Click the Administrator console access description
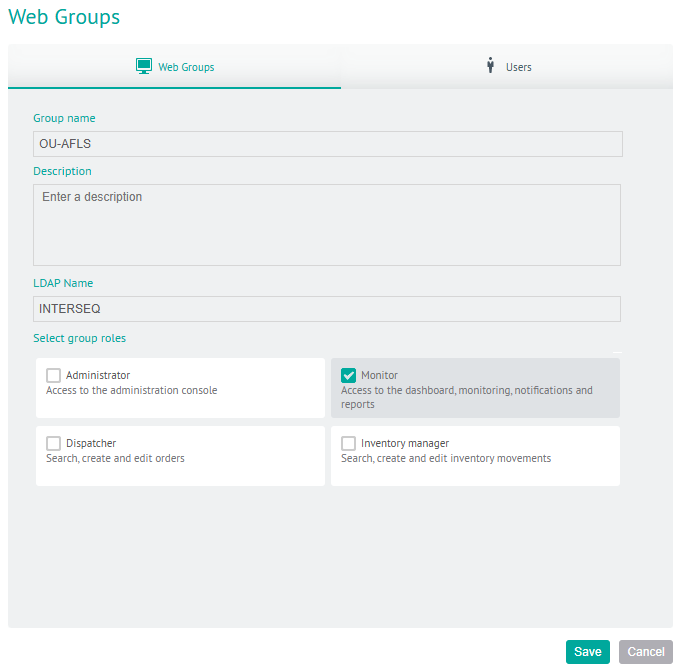Image resolution: width=680 pixels, height=671 pixels. (132, 390)
